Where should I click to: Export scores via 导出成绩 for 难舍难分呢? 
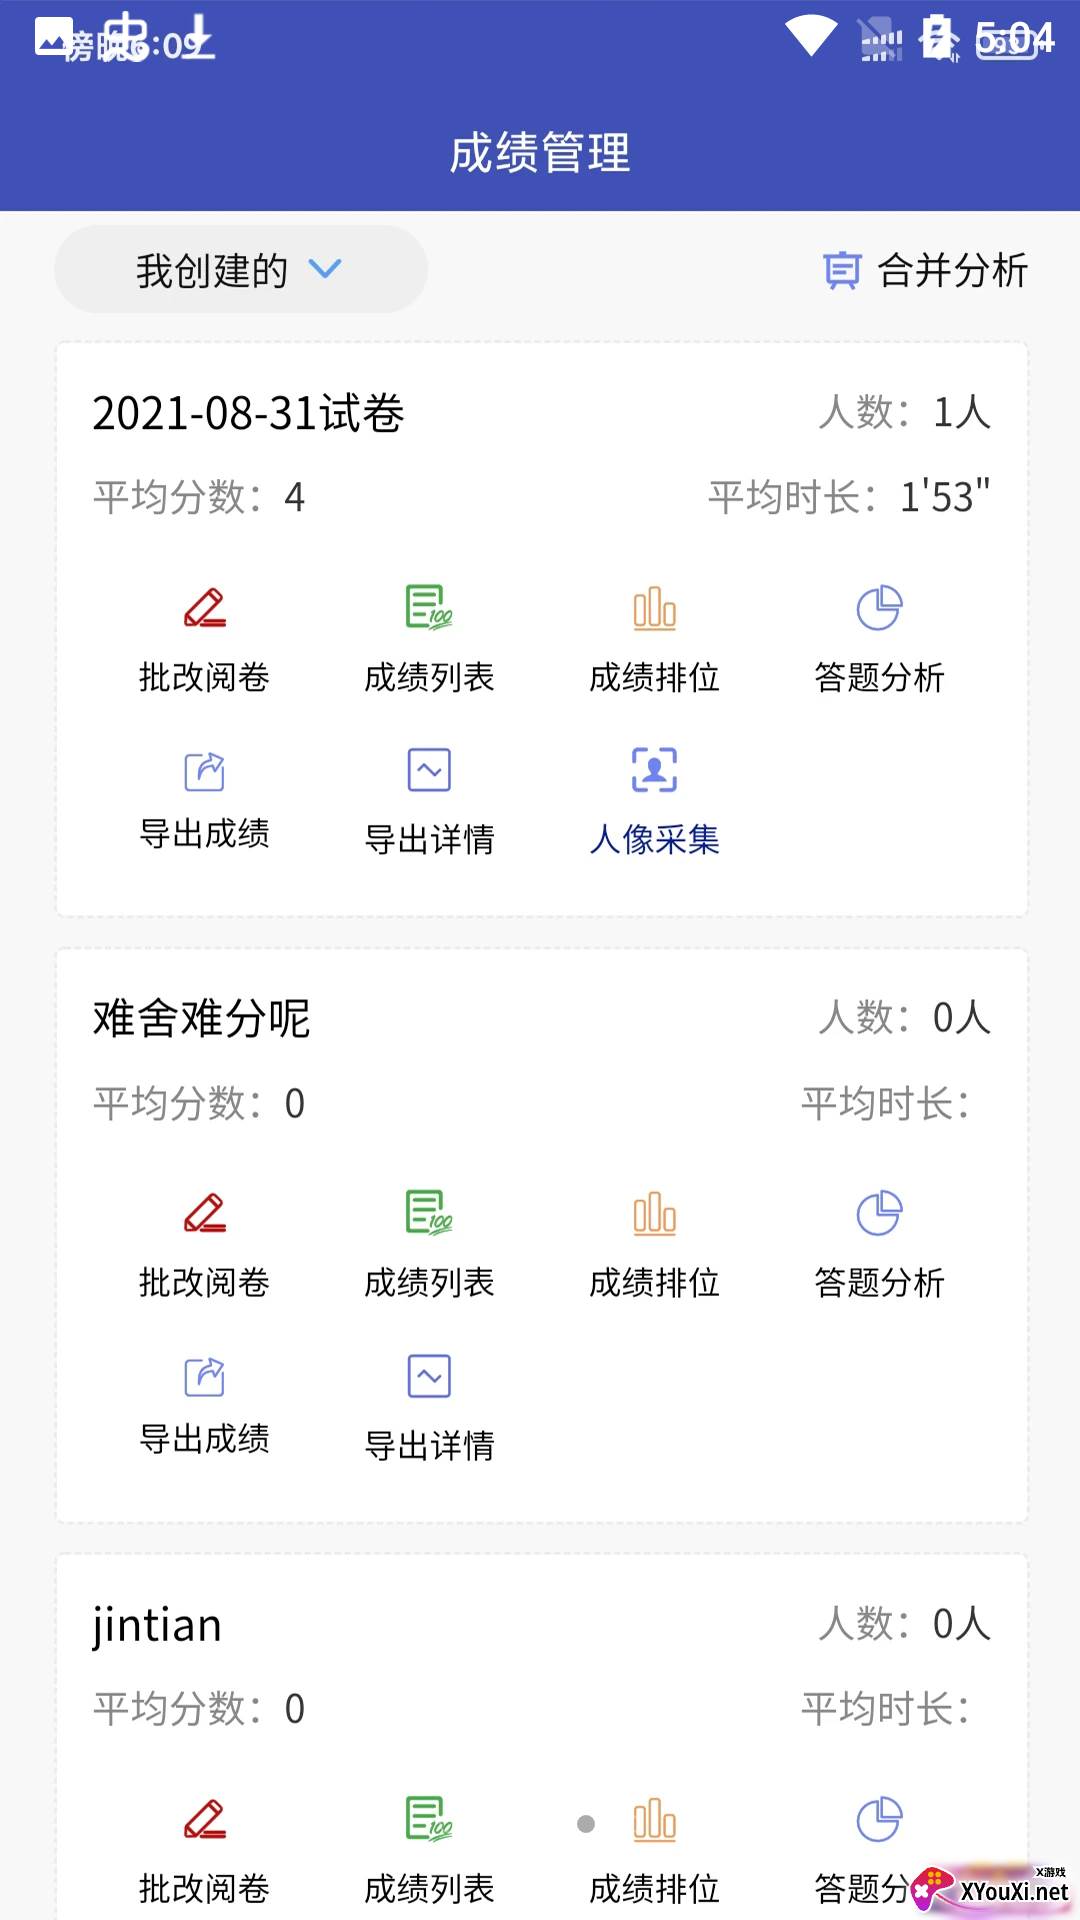[x=205, y=1404]
